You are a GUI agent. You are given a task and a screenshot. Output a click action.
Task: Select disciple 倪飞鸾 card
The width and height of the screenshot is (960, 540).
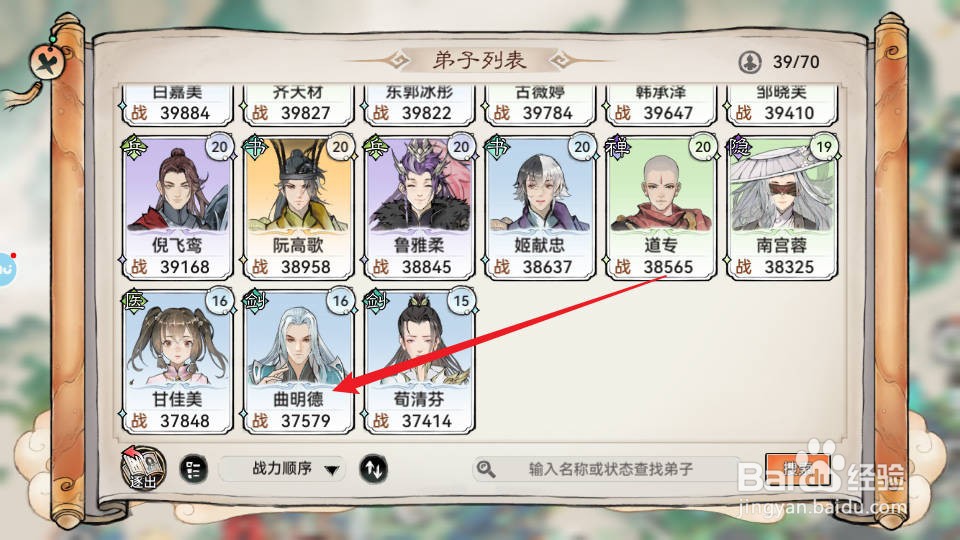click(178, 208)
